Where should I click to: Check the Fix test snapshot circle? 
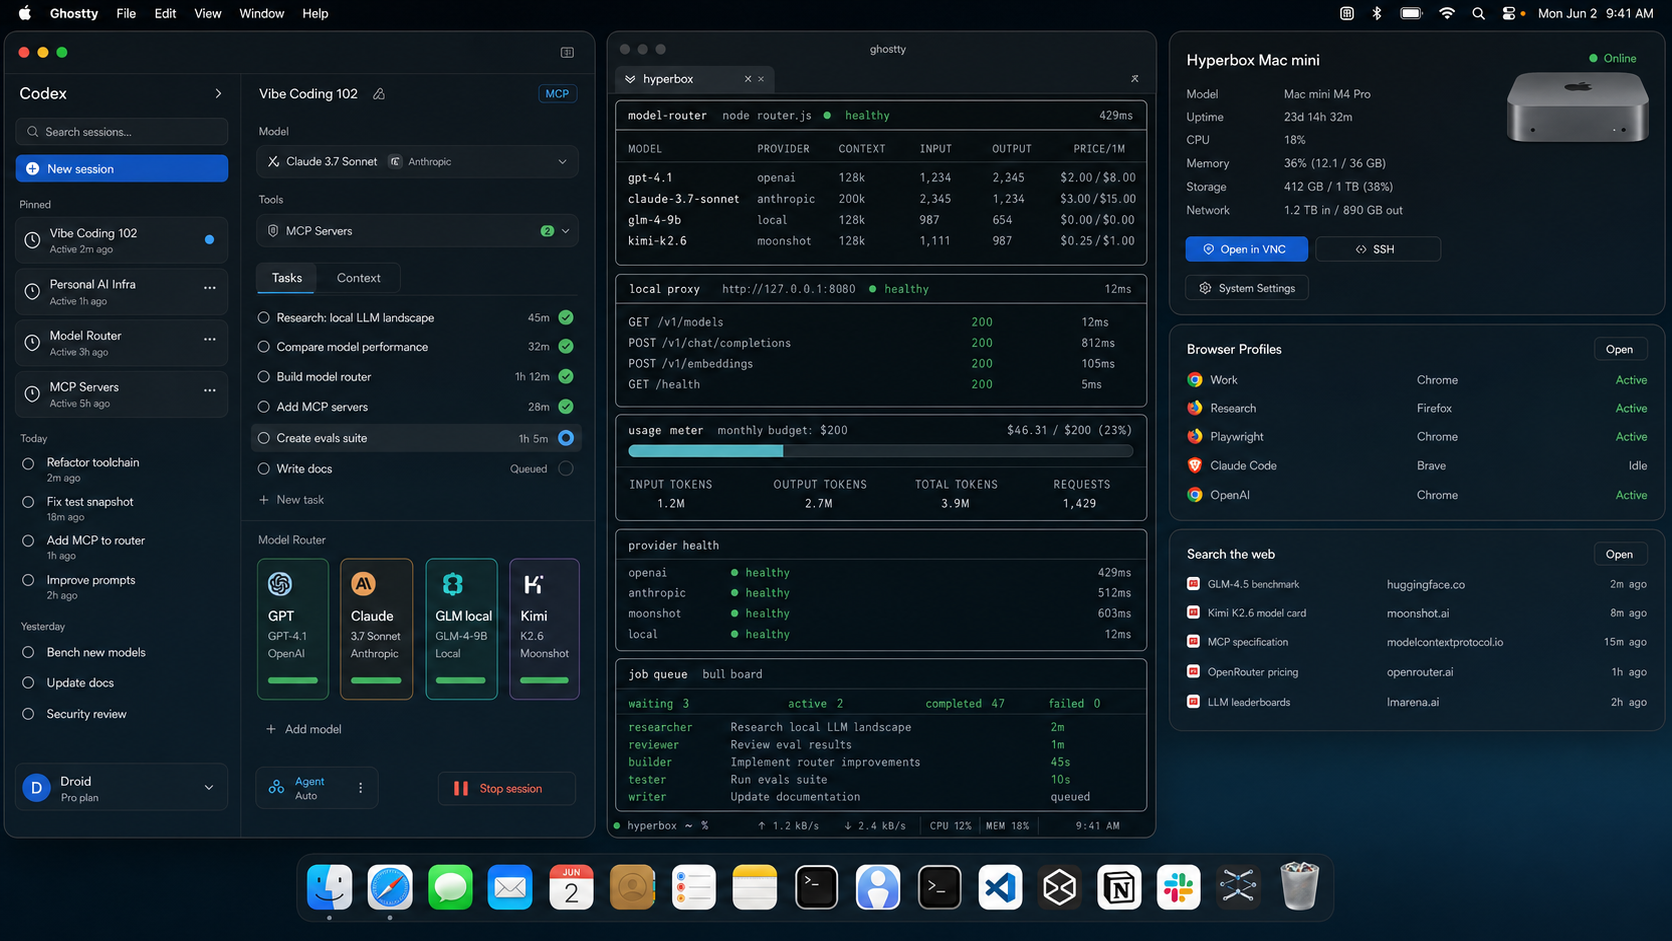click(x=28, y=502)
